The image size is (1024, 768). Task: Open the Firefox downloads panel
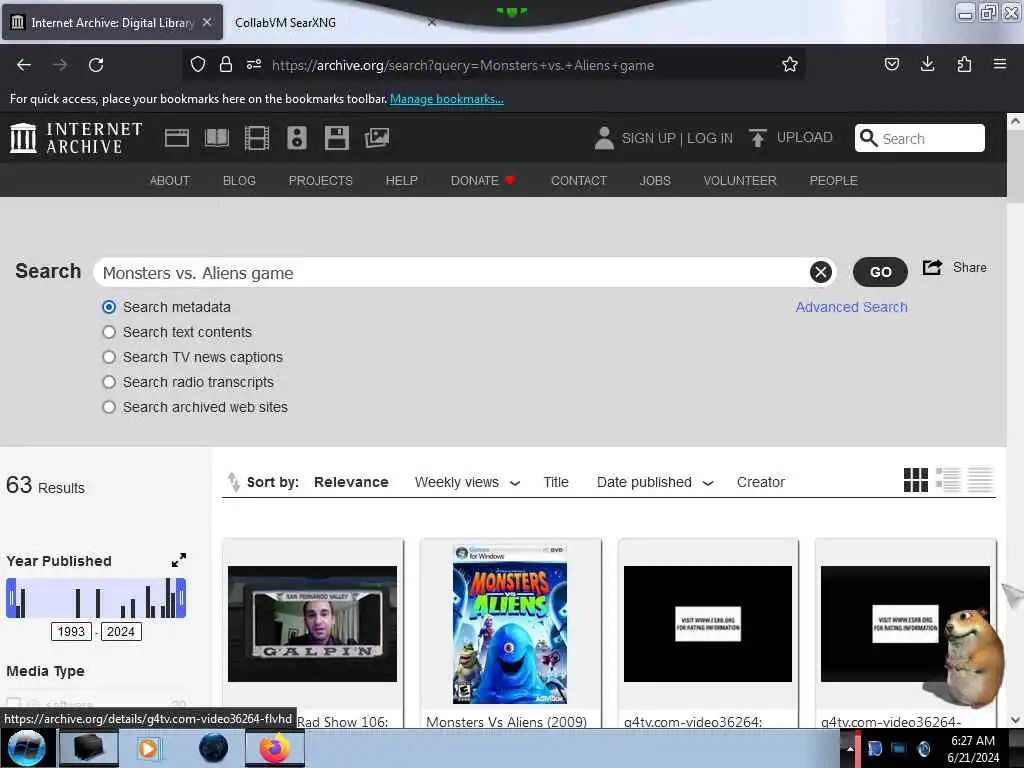(x=927, y=64)
